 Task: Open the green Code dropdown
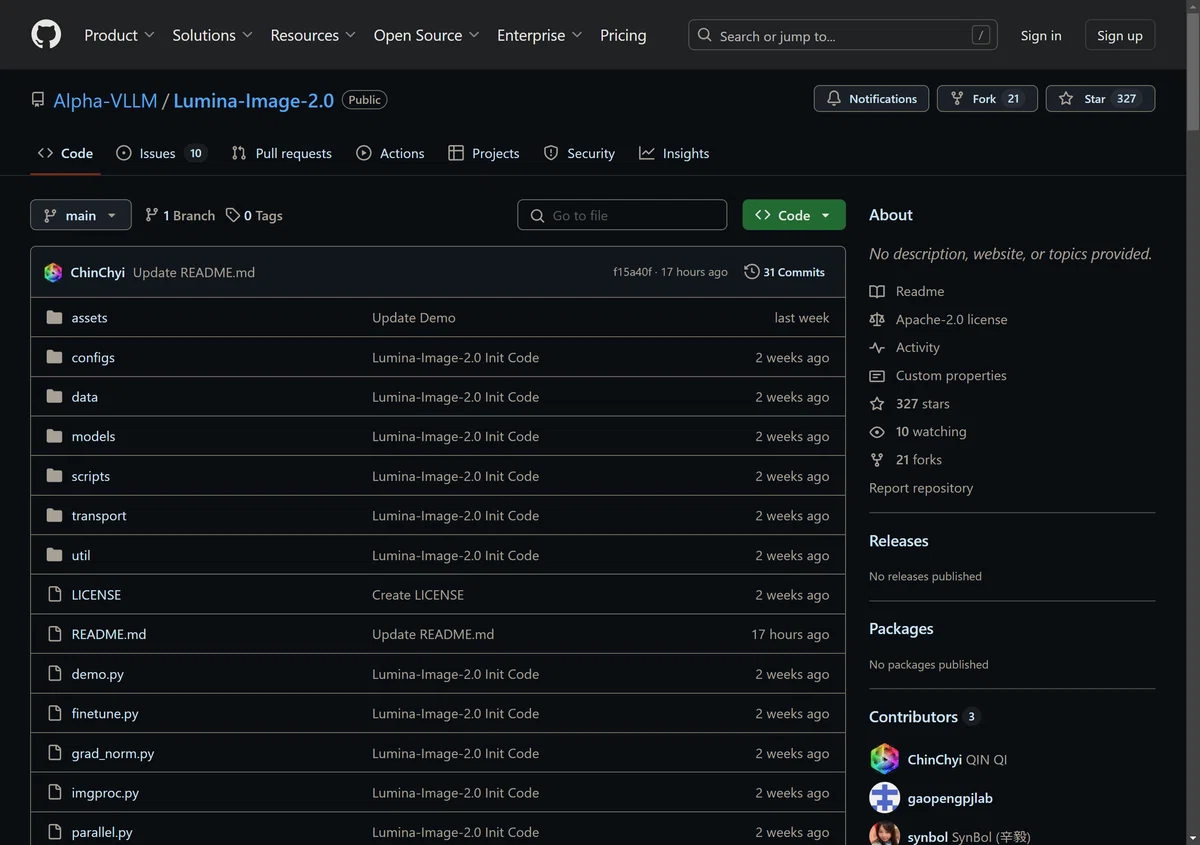(794, 215)
